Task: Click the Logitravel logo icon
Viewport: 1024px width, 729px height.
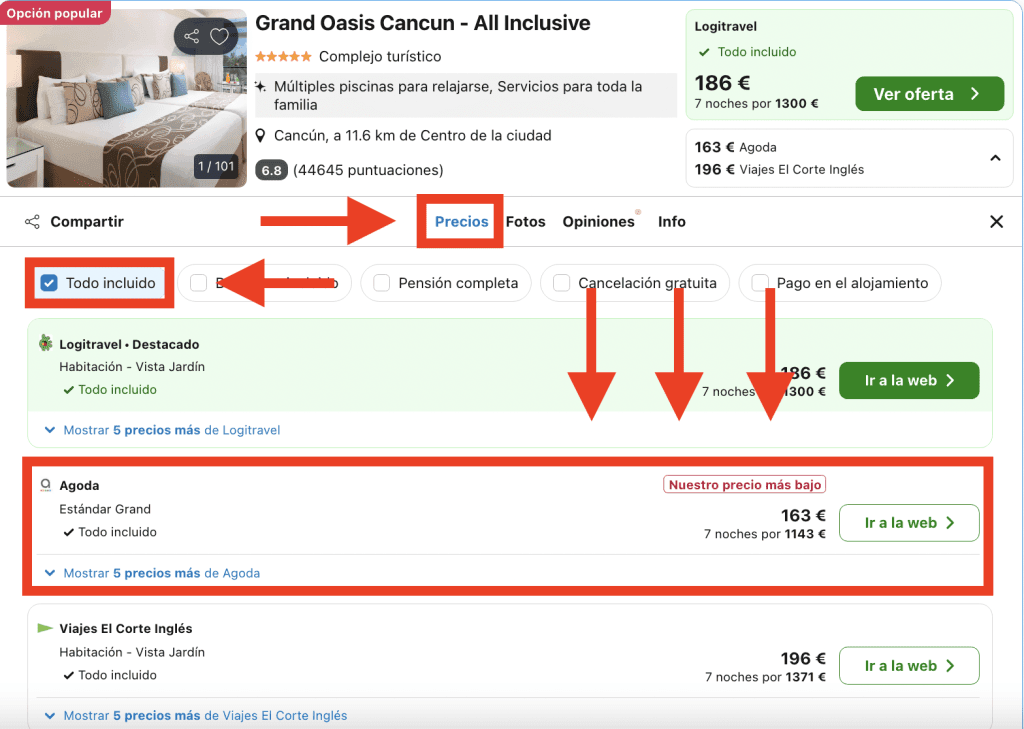Action: tap(45, 344)
